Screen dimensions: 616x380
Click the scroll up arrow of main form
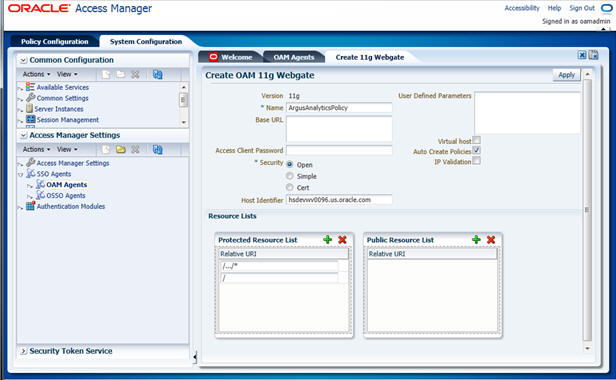coord(587,74)
